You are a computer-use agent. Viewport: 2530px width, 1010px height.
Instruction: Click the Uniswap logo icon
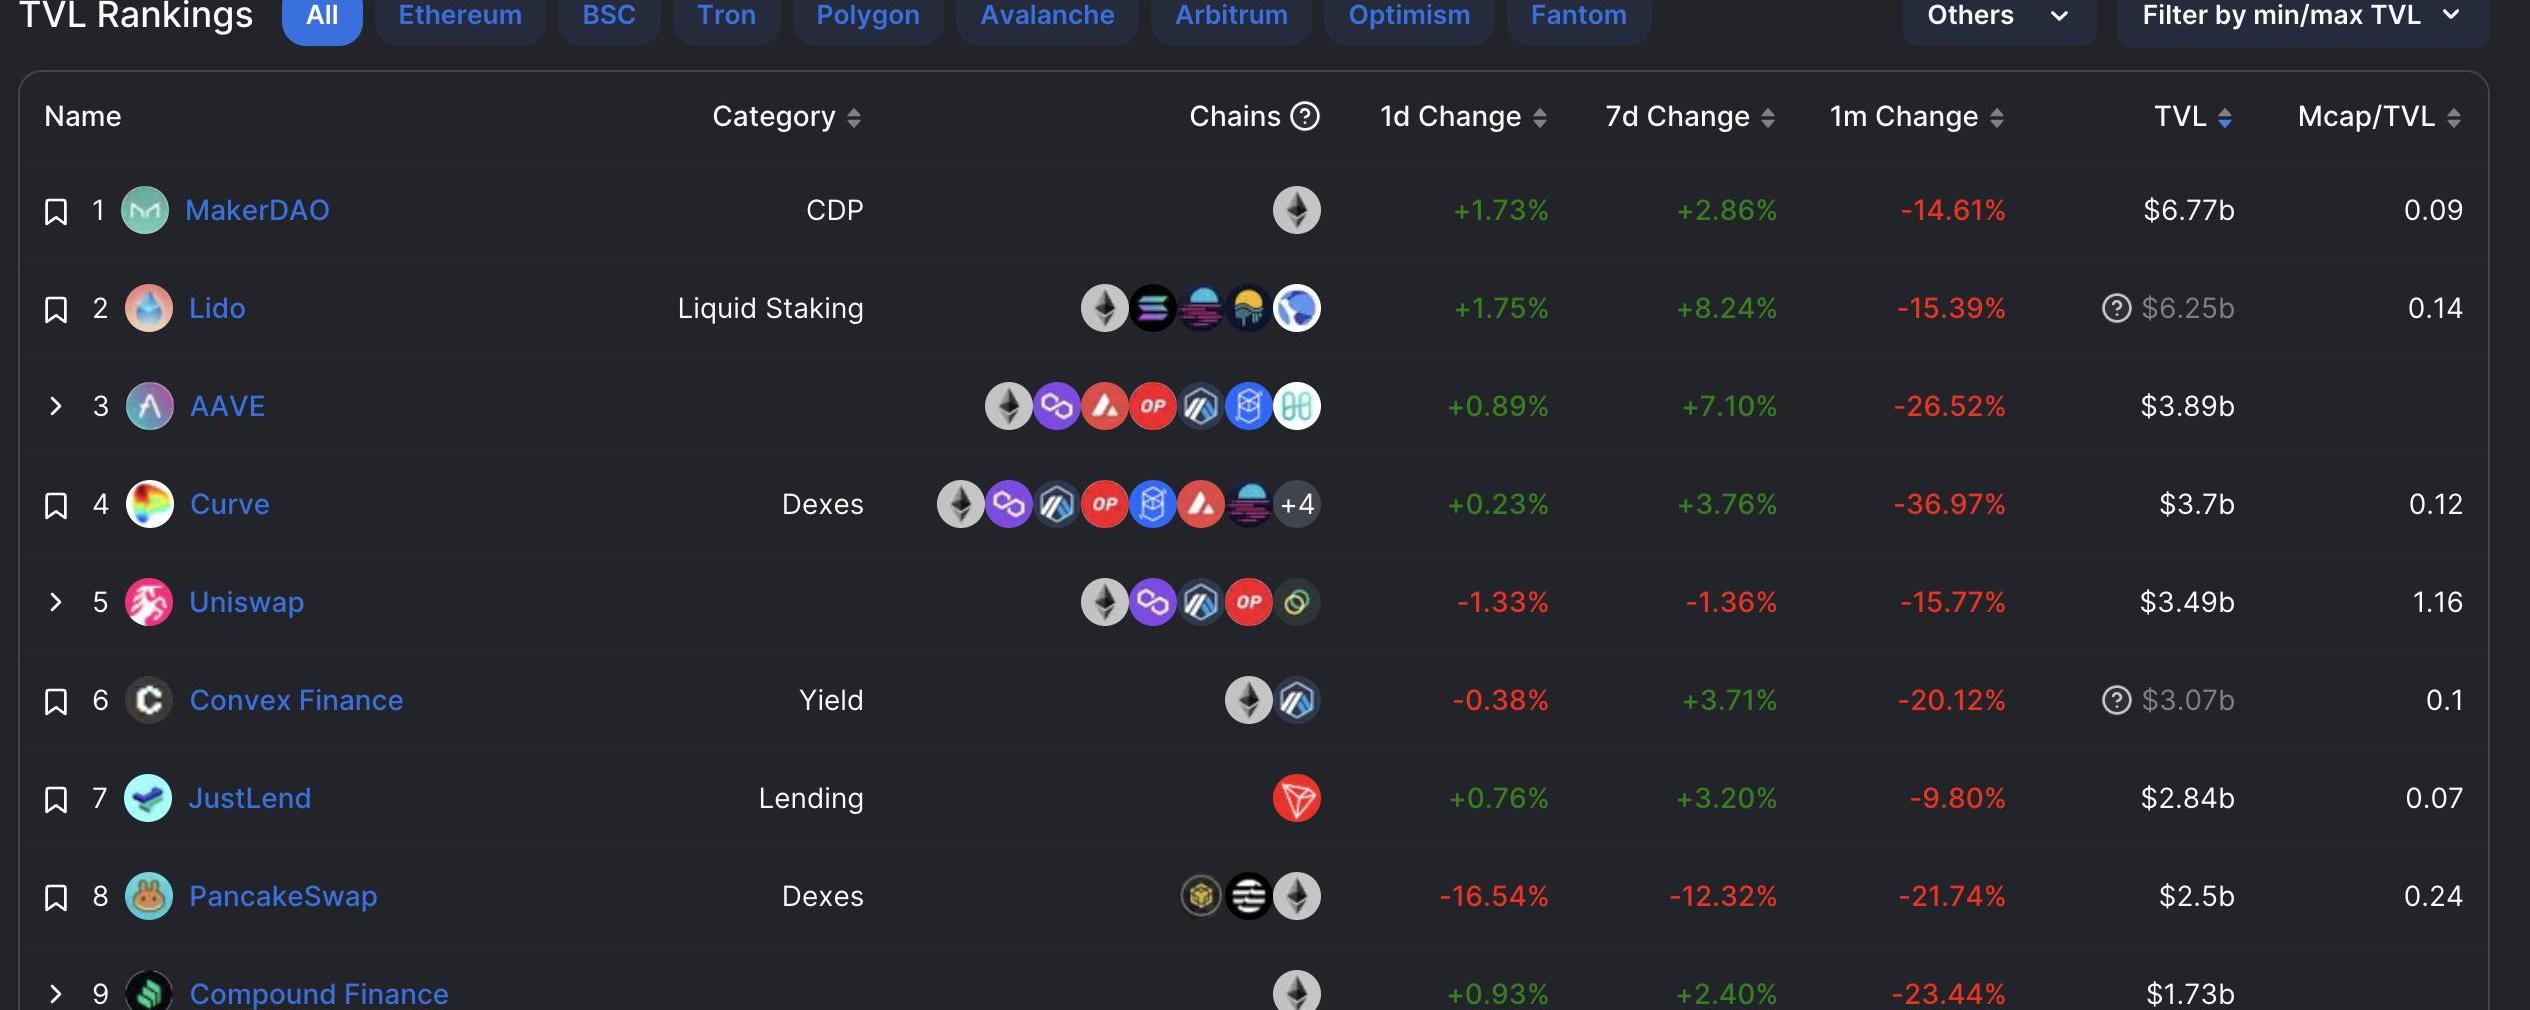click(x=149, y=602)
